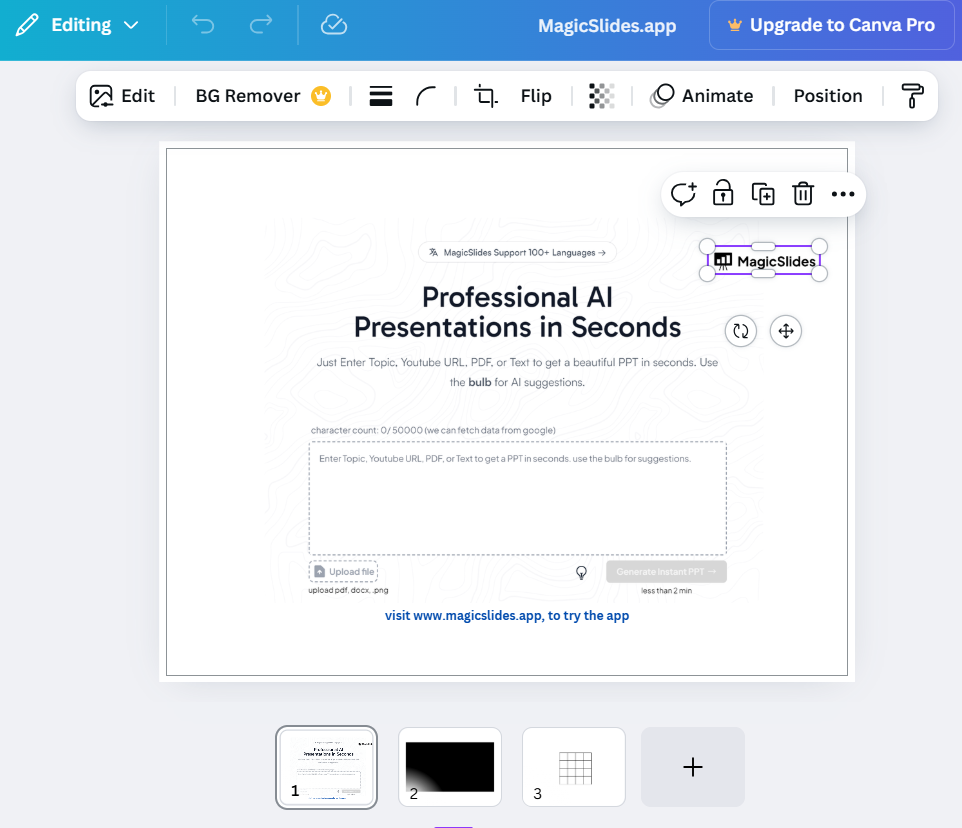This screenshot has width=962, height=828.
Task: Click the redo arrow
Action: tap(261, 25)
